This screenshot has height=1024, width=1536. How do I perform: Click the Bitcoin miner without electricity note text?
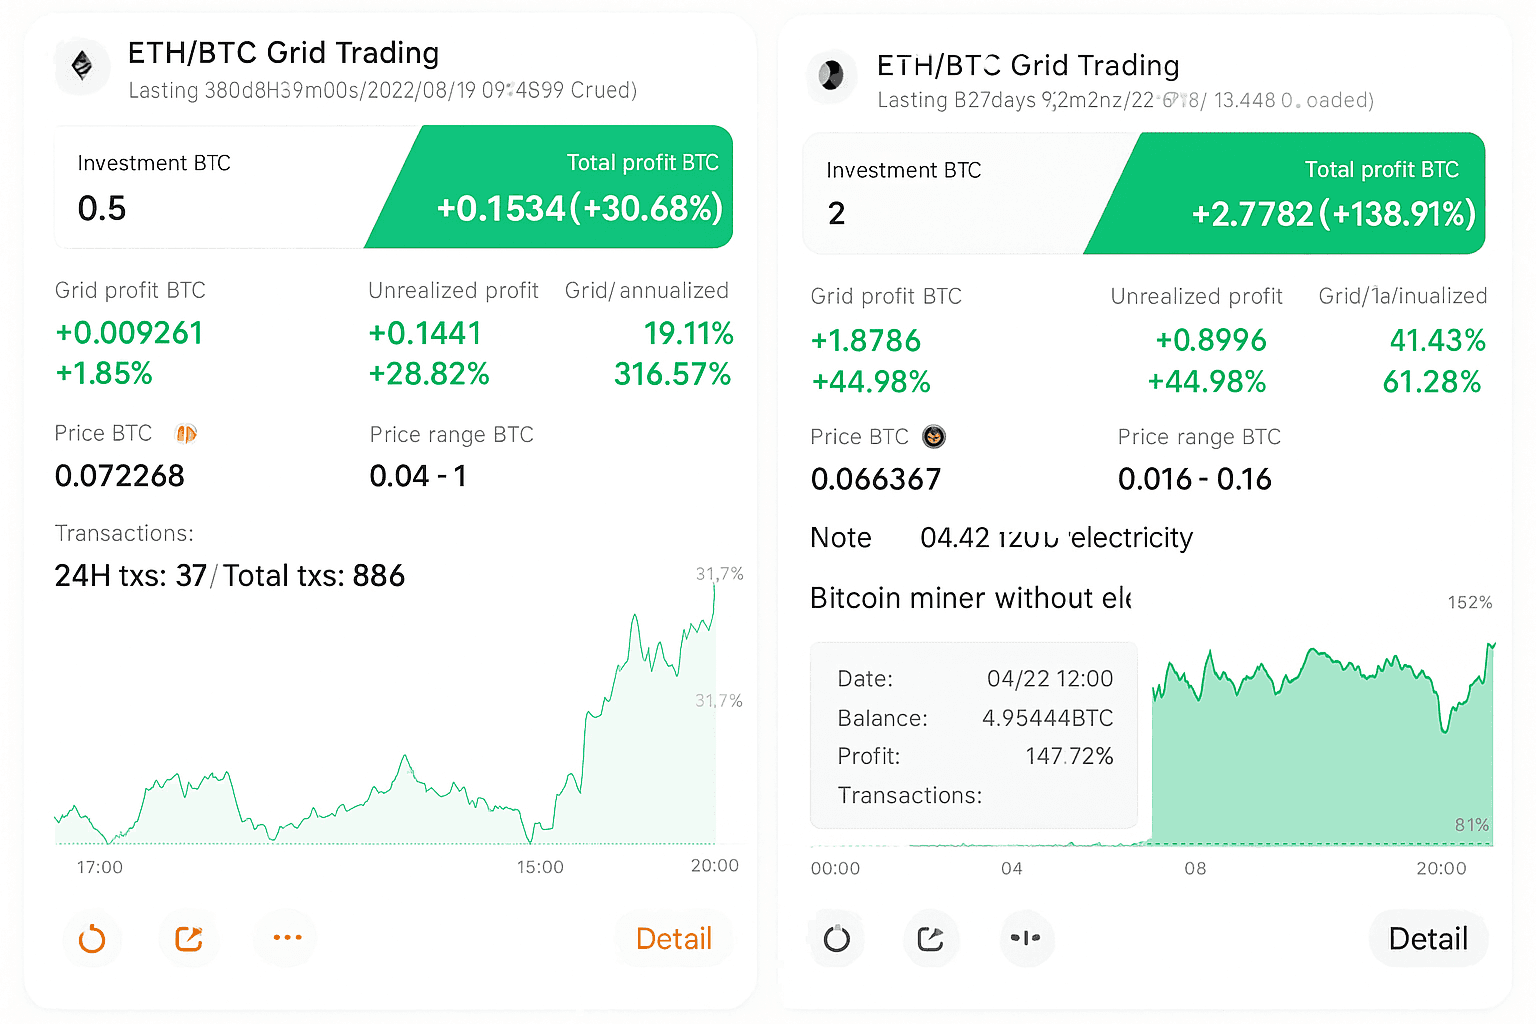(x=970, y=598)
